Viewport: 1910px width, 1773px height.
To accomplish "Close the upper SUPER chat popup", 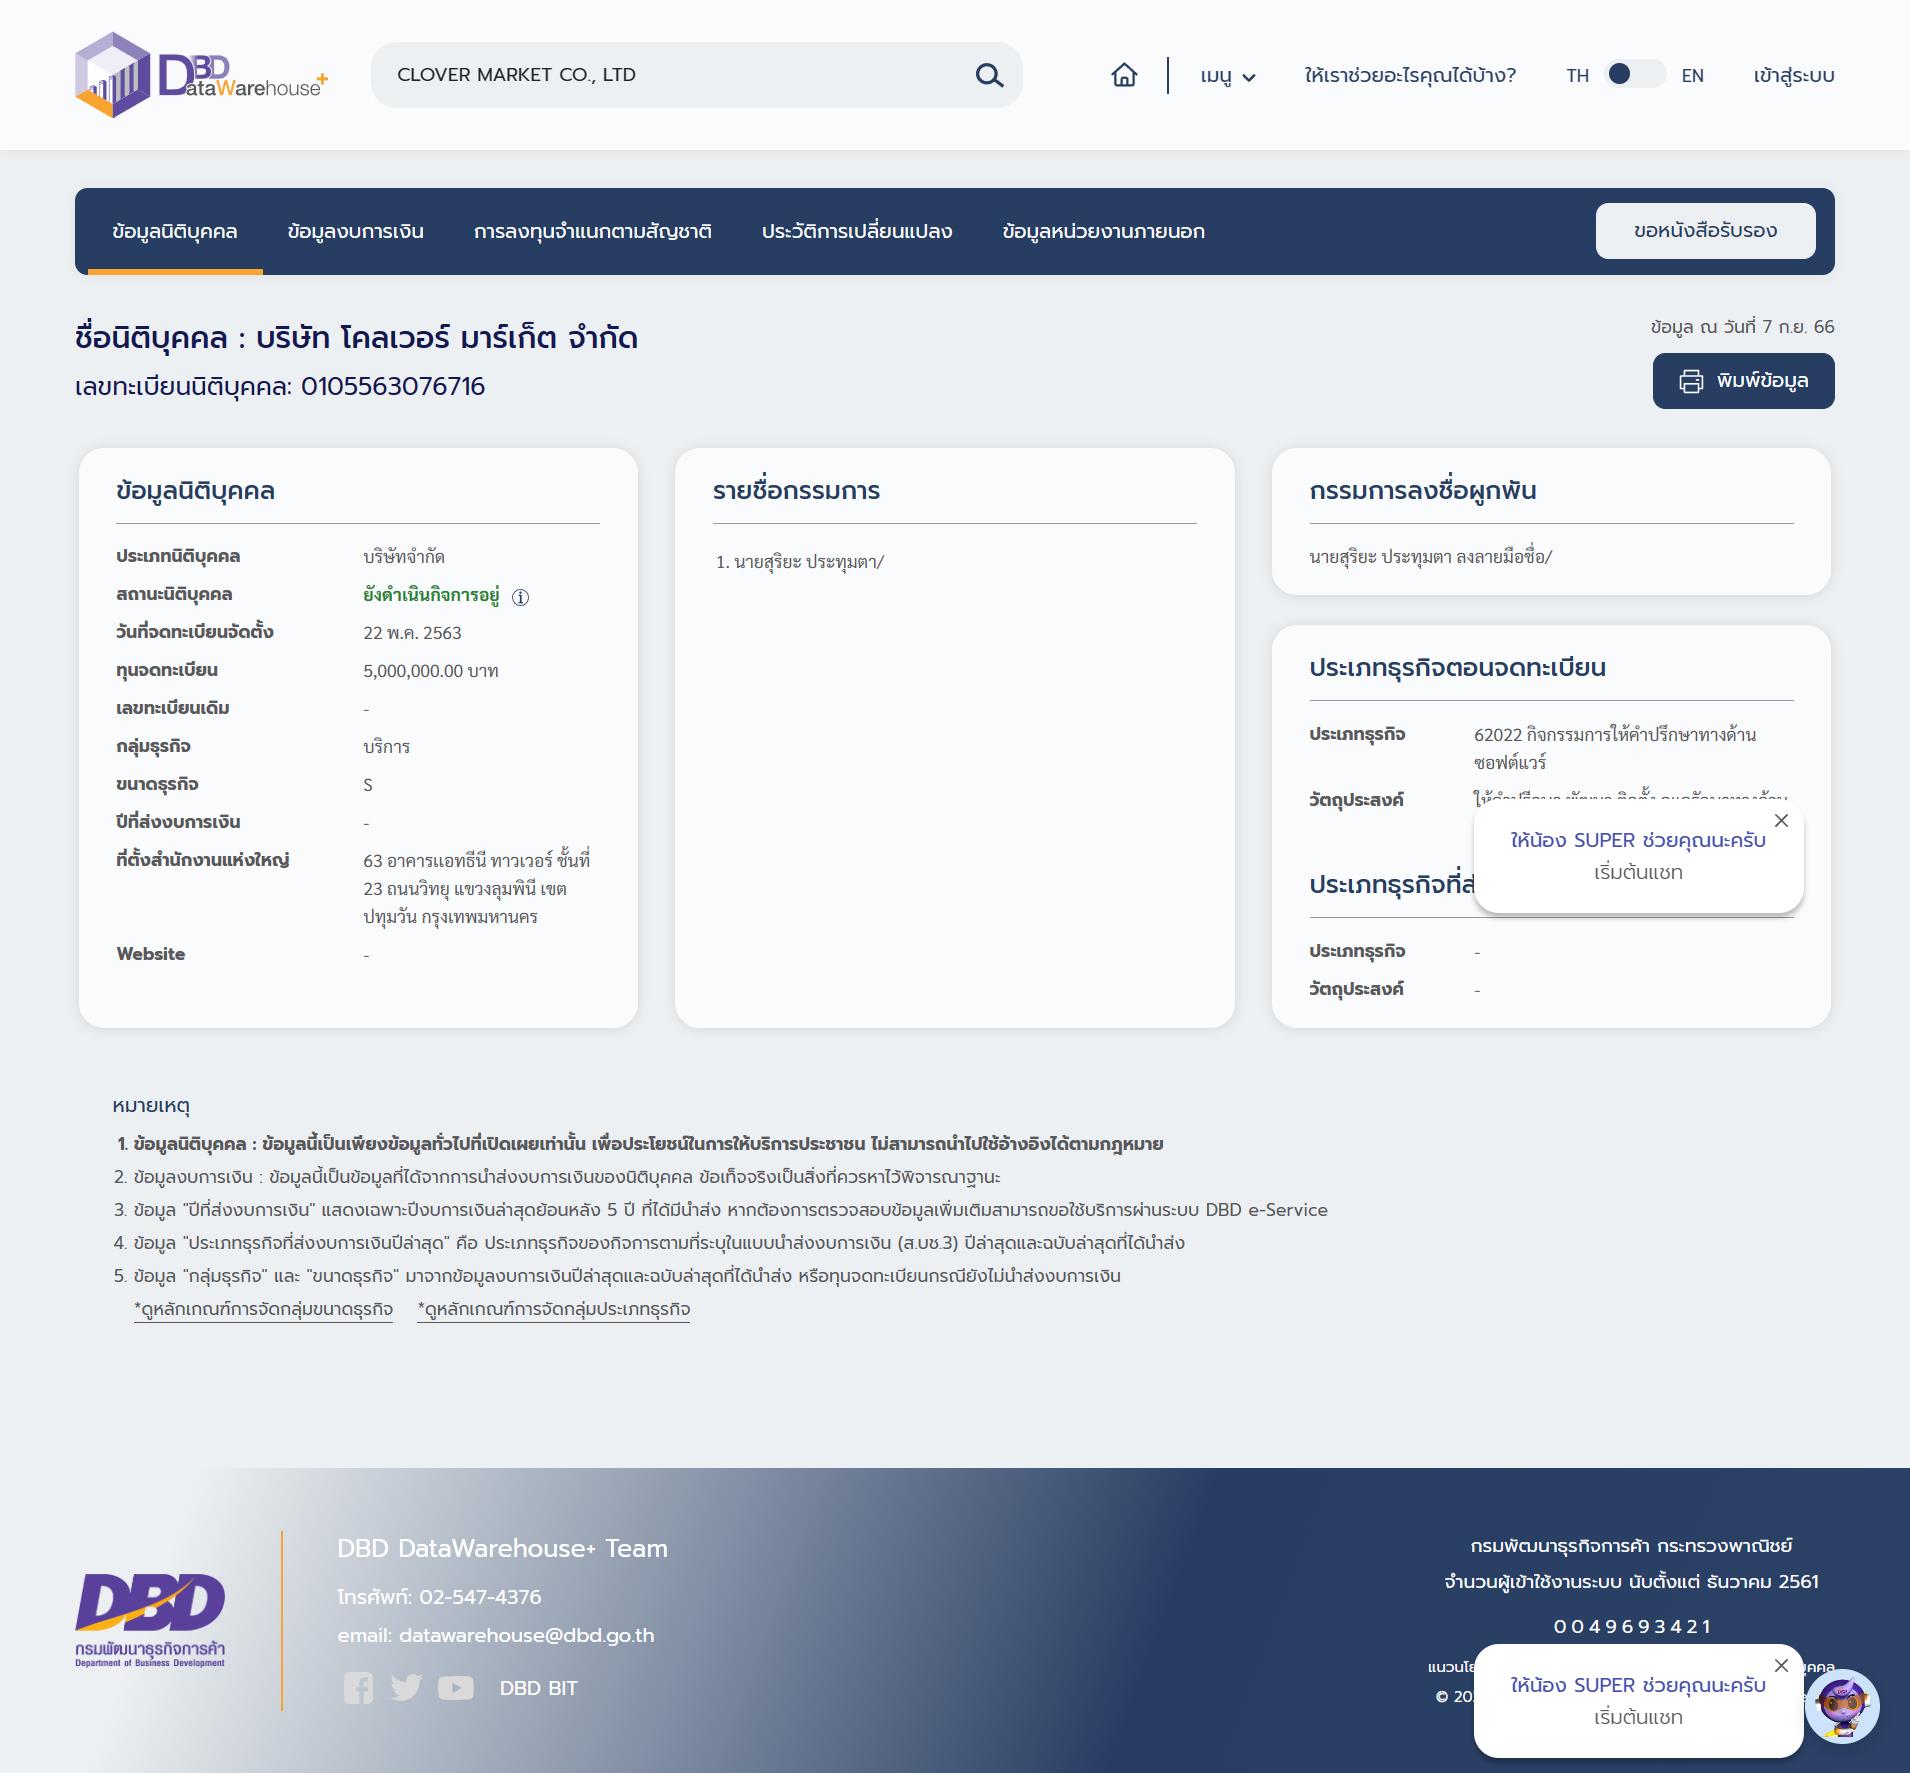I will 1781,821.
